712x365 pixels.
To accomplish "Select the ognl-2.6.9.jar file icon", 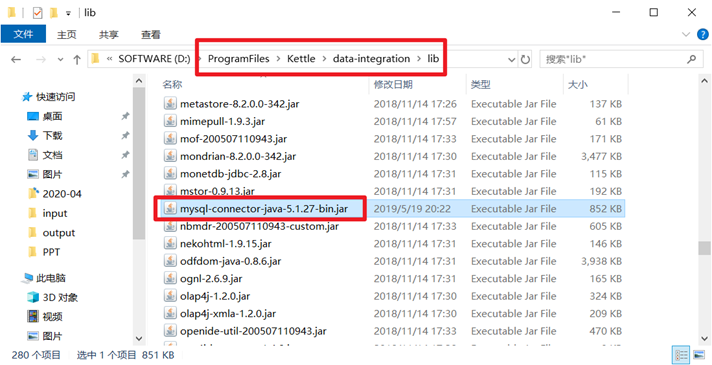I will (x=170, y=279).
